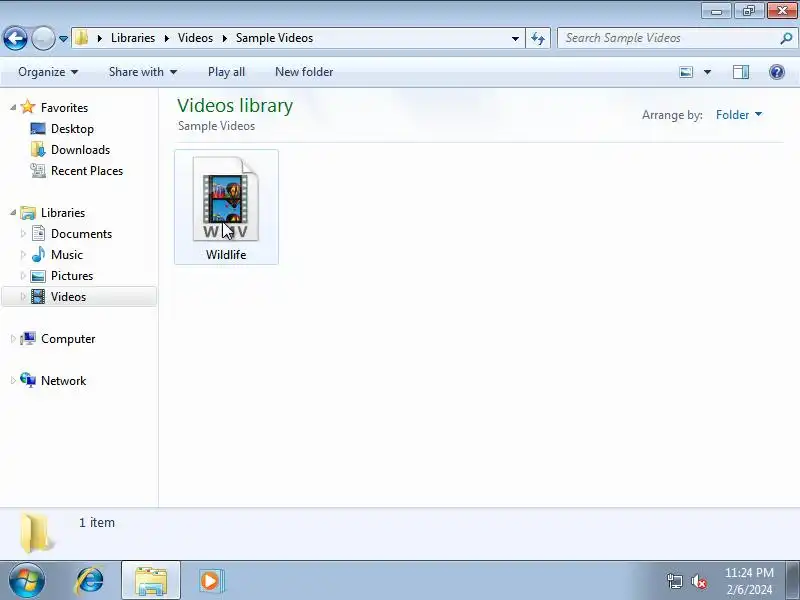Click the folder icon in details pane

point(36,533)
